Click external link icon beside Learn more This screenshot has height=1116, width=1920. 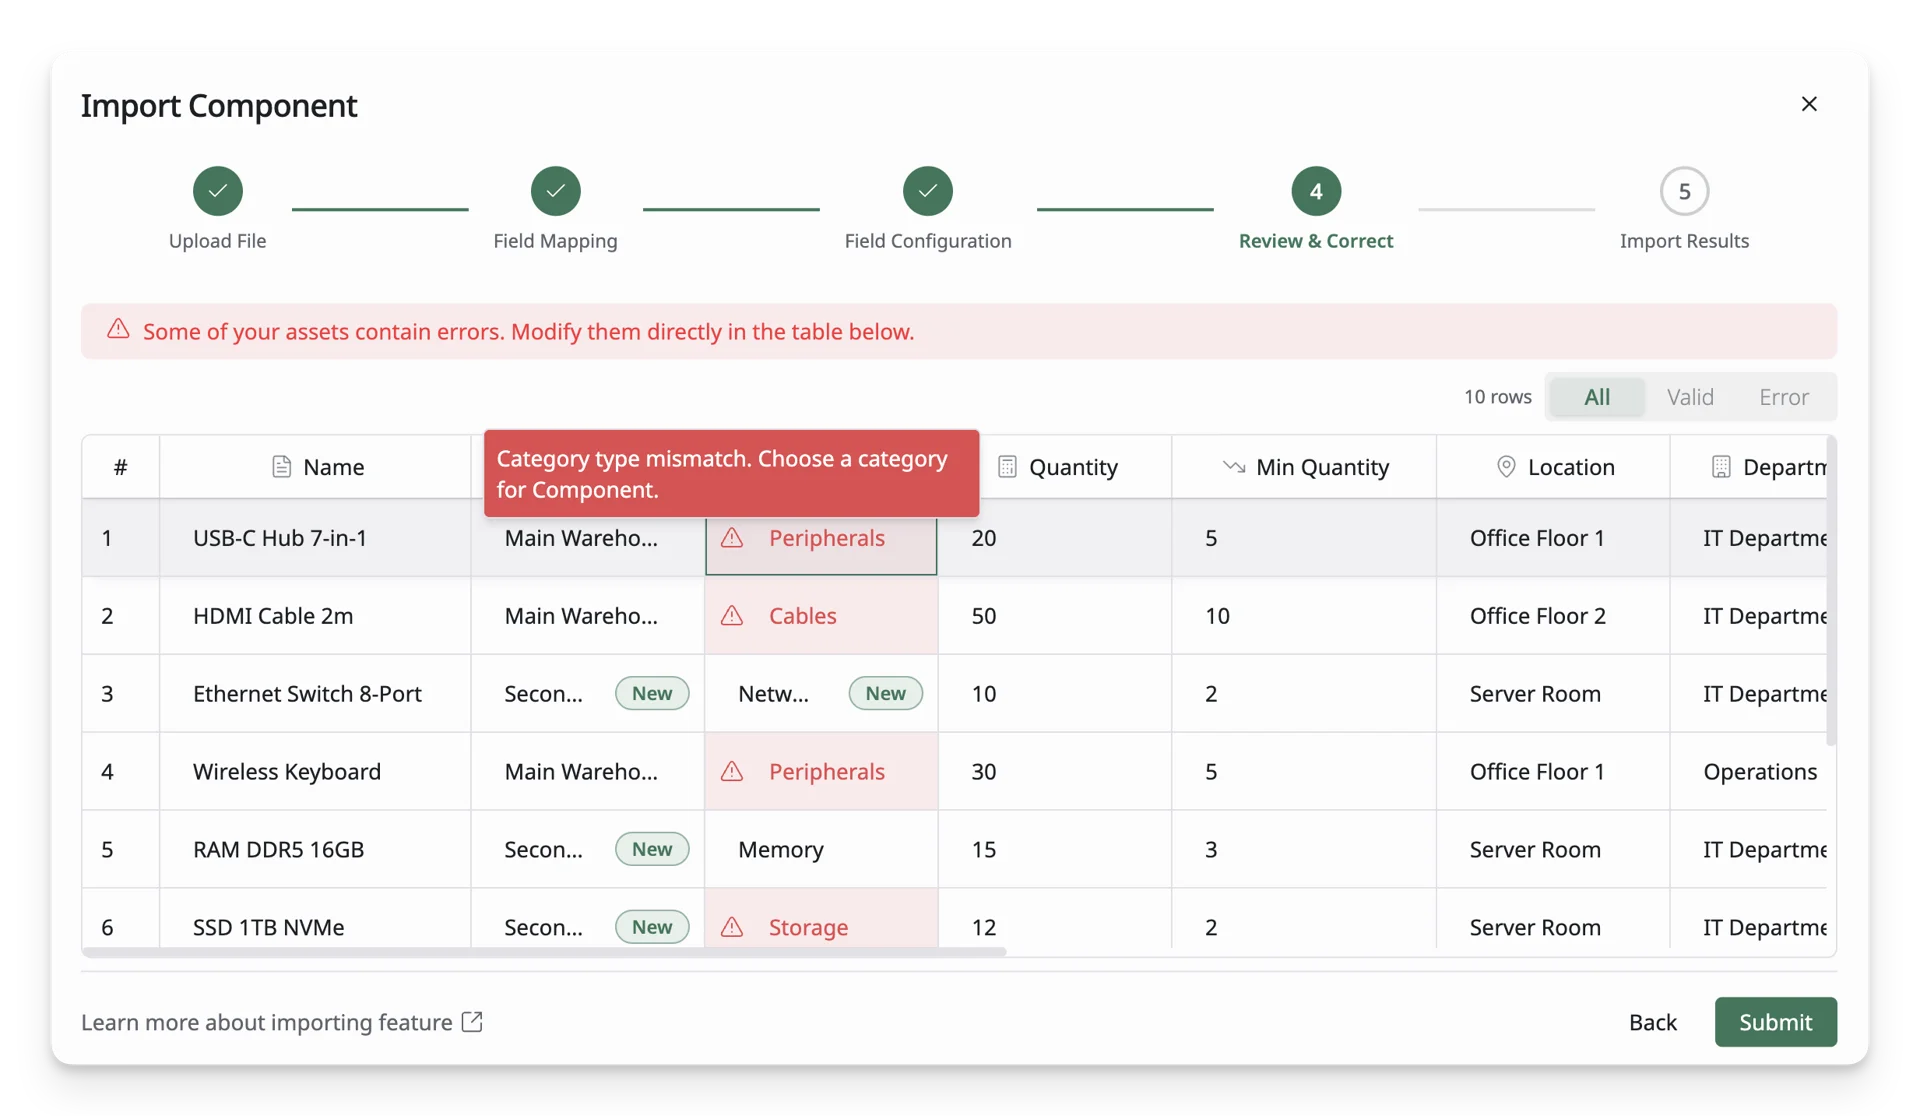472,1022
